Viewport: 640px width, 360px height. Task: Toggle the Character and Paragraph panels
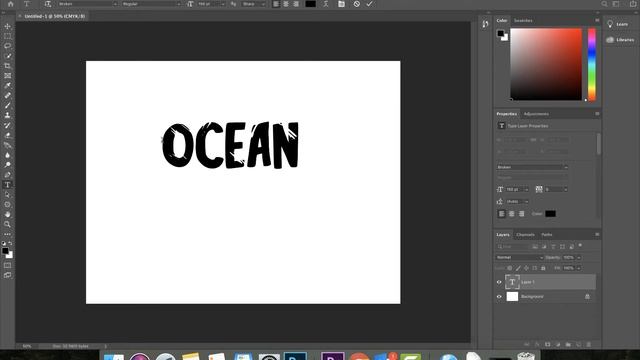(x=341, y=4)
